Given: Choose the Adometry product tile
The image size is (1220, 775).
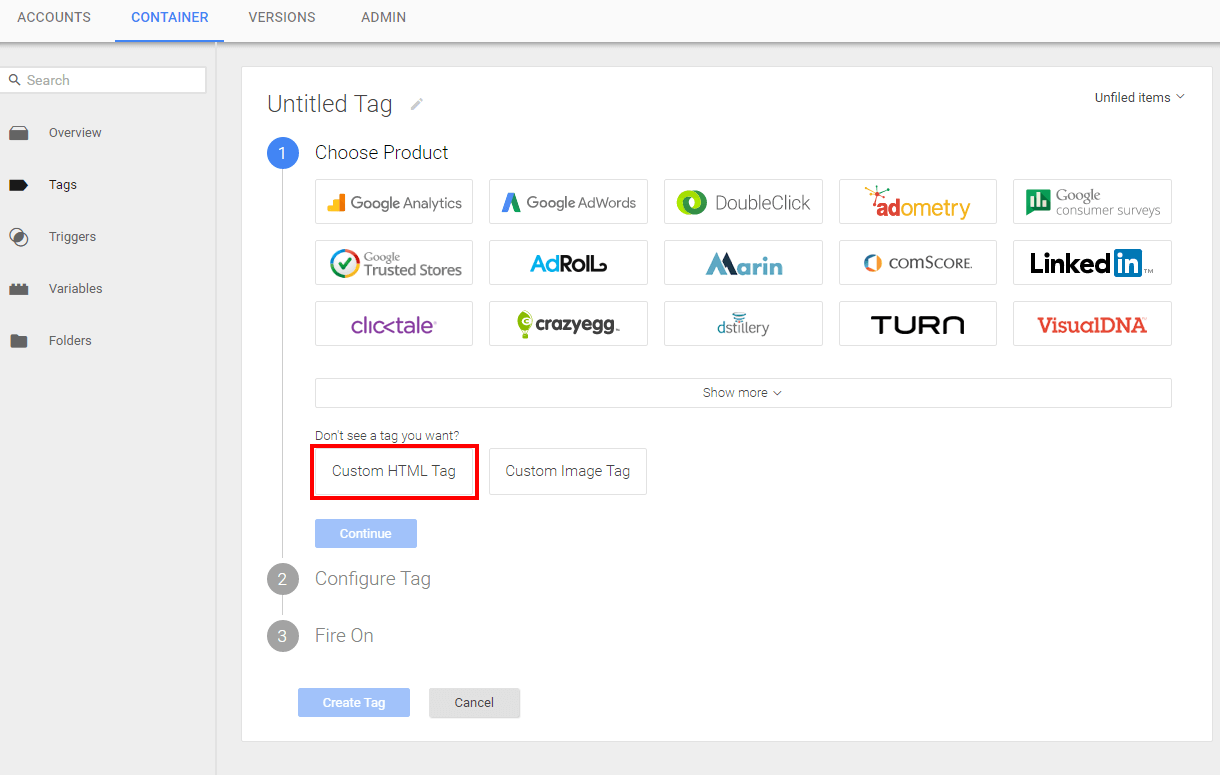Looking at the screenshot, I should click(918, 202).
